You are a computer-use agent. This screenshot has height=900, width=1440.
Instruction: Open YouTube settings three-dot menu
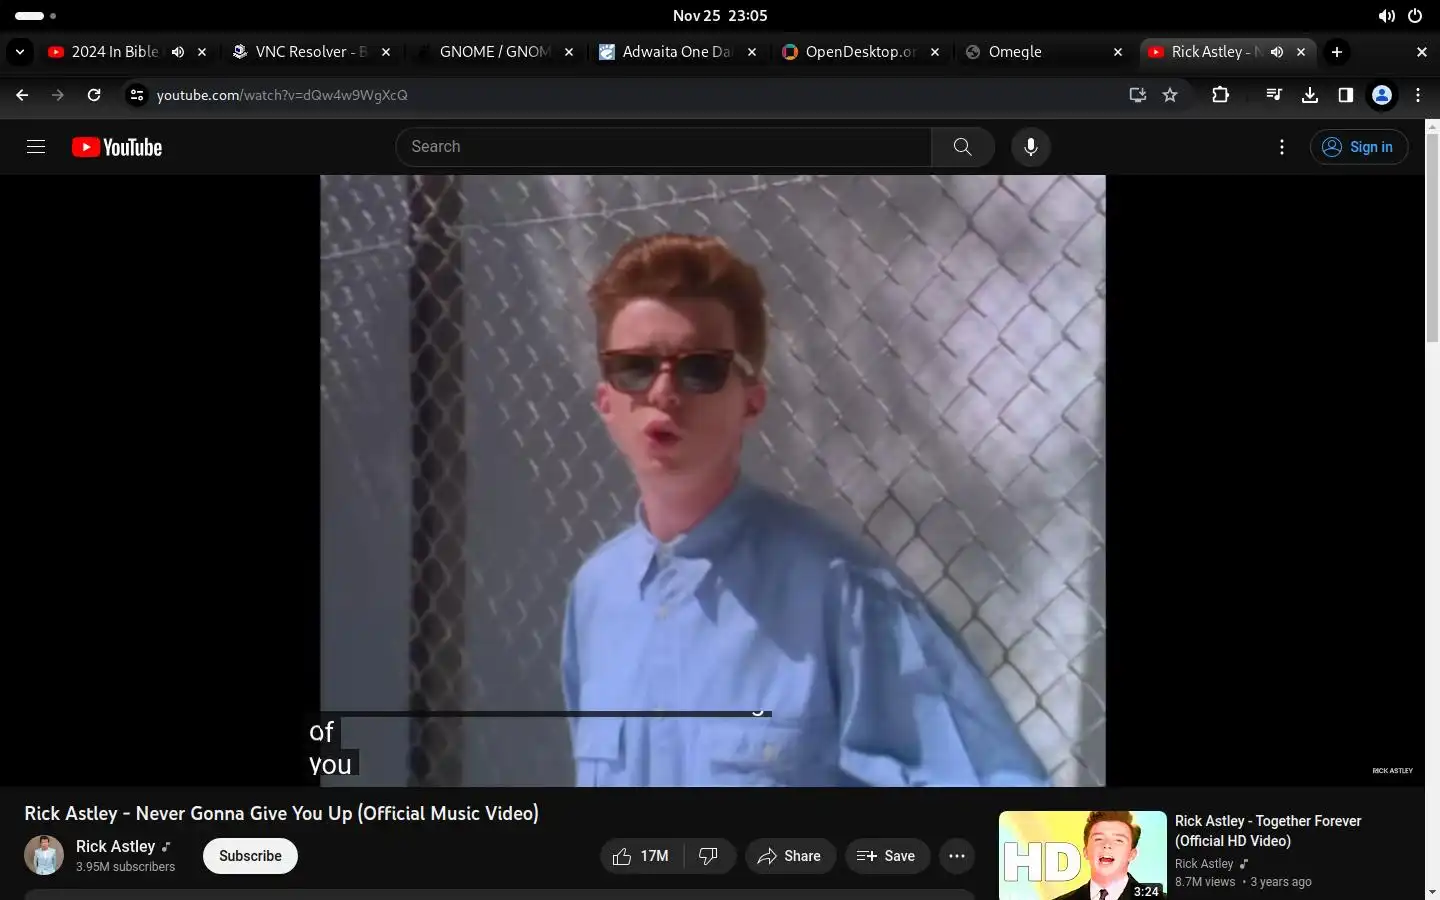[1282, 147]
